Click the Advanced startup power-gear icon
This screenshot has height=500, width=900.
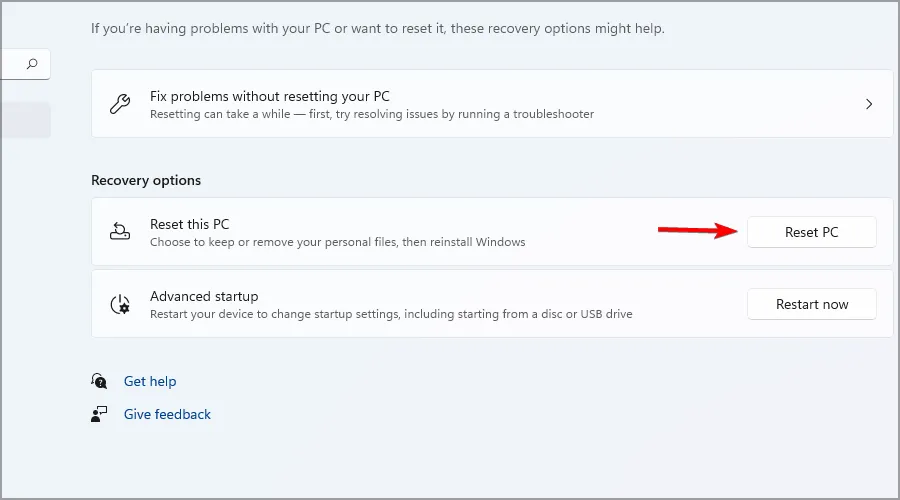(x=119, y=304)
